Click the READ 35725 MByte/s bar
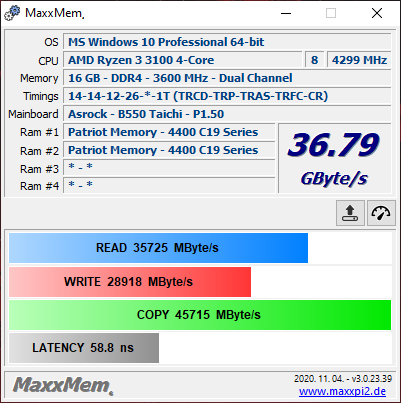Viewport: 401px width, 403px height. [x=158, y=248]
